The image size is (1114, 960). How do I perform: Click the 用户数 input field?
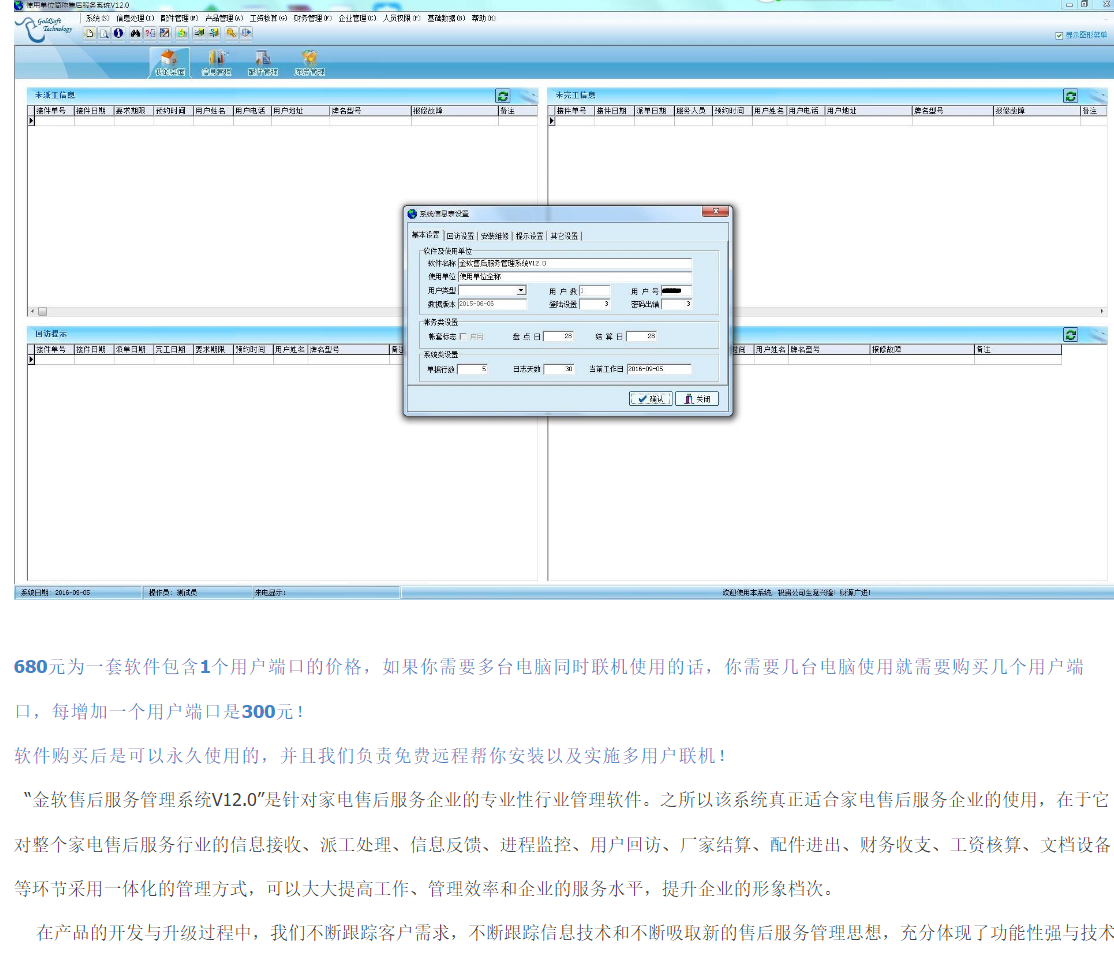pos(595,291)
